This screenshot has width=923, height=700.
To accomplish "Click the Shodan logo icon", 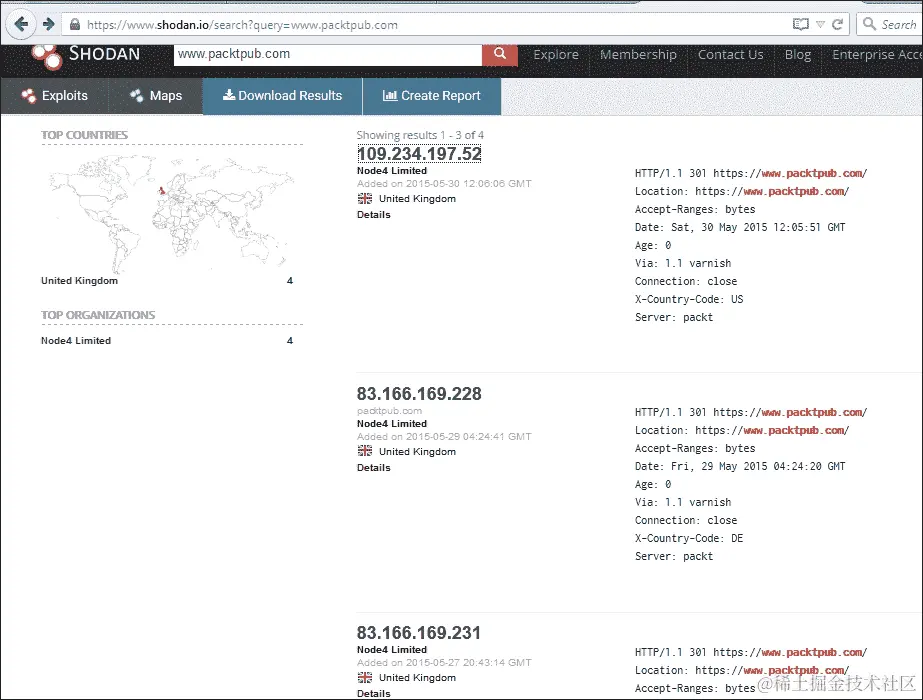I will [47, 57].
